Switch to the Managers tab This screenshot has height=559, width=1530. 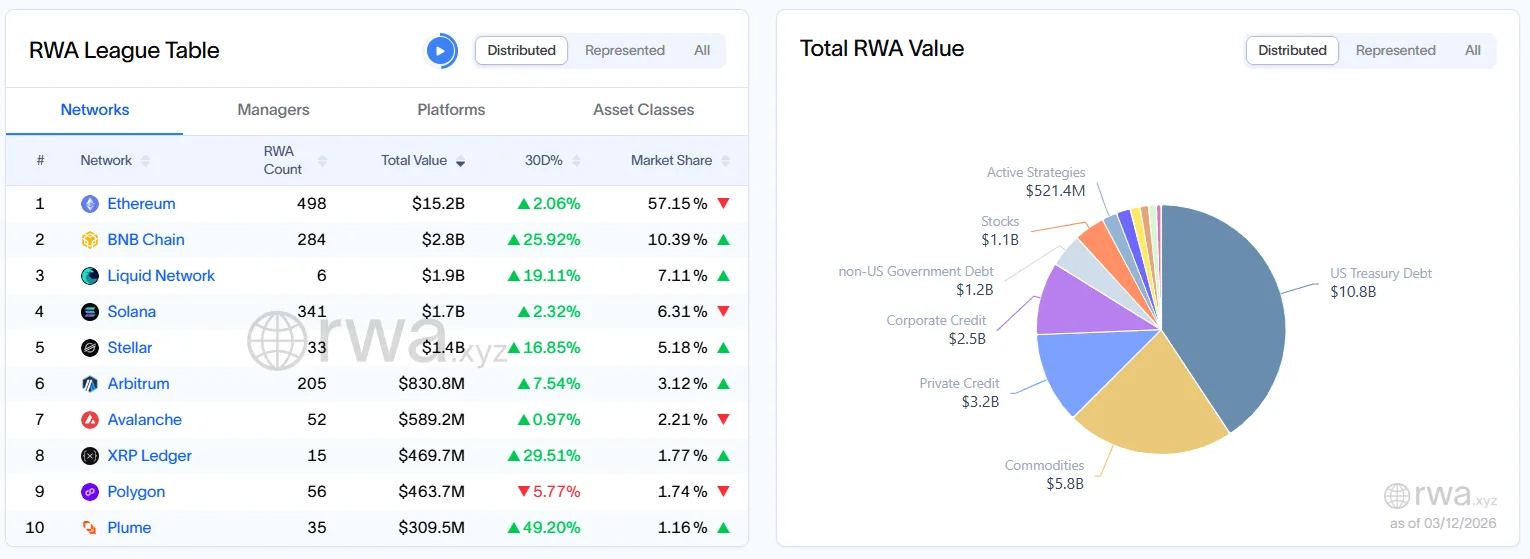pyautogui.click(x=273, y=110)
